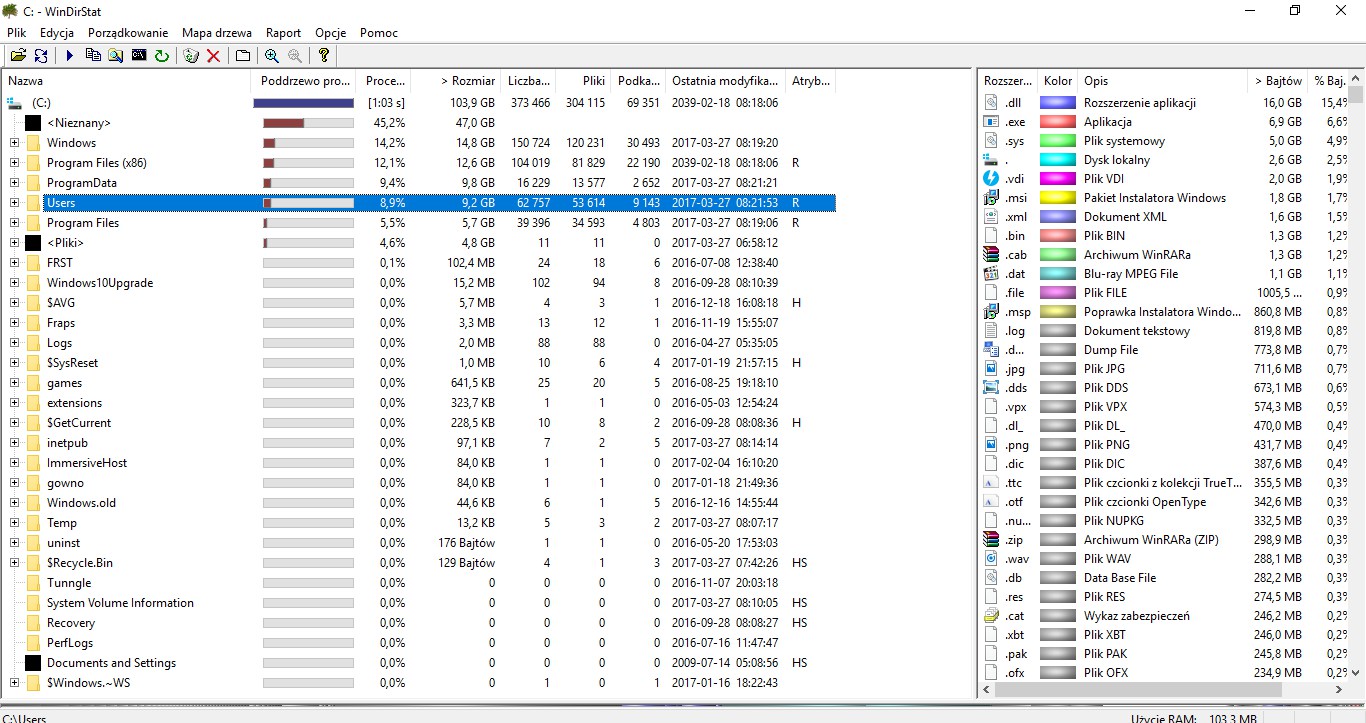The width and height of the screenshot is (1366, 723).
Task: Click the .dat Blu-ray MPEG file icon
Action: [992, 273]
